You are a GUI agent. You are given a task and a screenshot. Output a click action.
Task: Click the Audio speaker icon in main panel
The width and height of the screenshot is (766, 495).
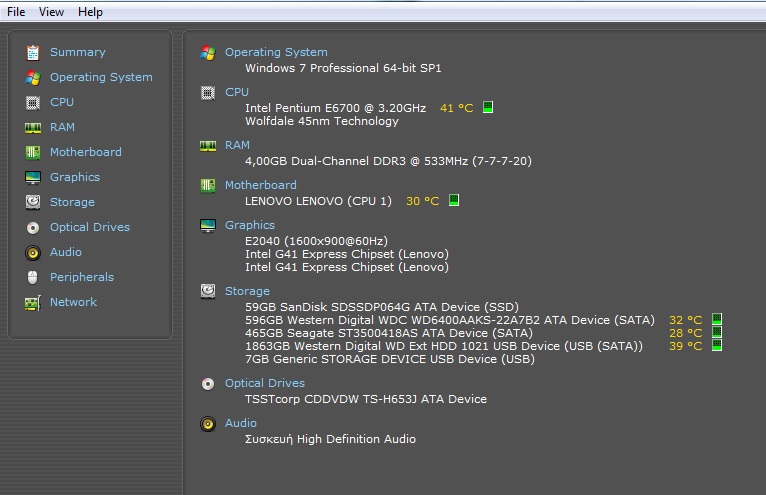208,424
